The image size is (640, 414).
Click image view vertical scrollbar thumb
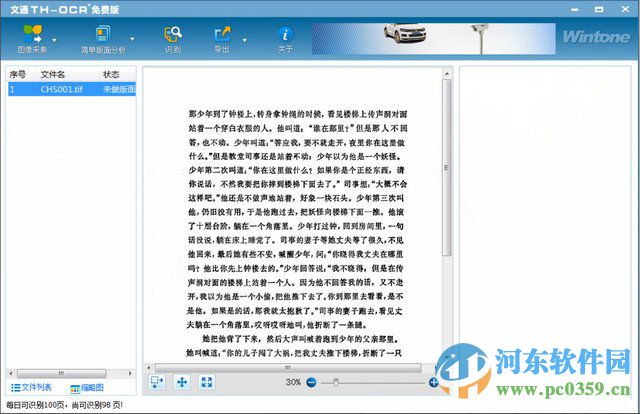point(447,167)
